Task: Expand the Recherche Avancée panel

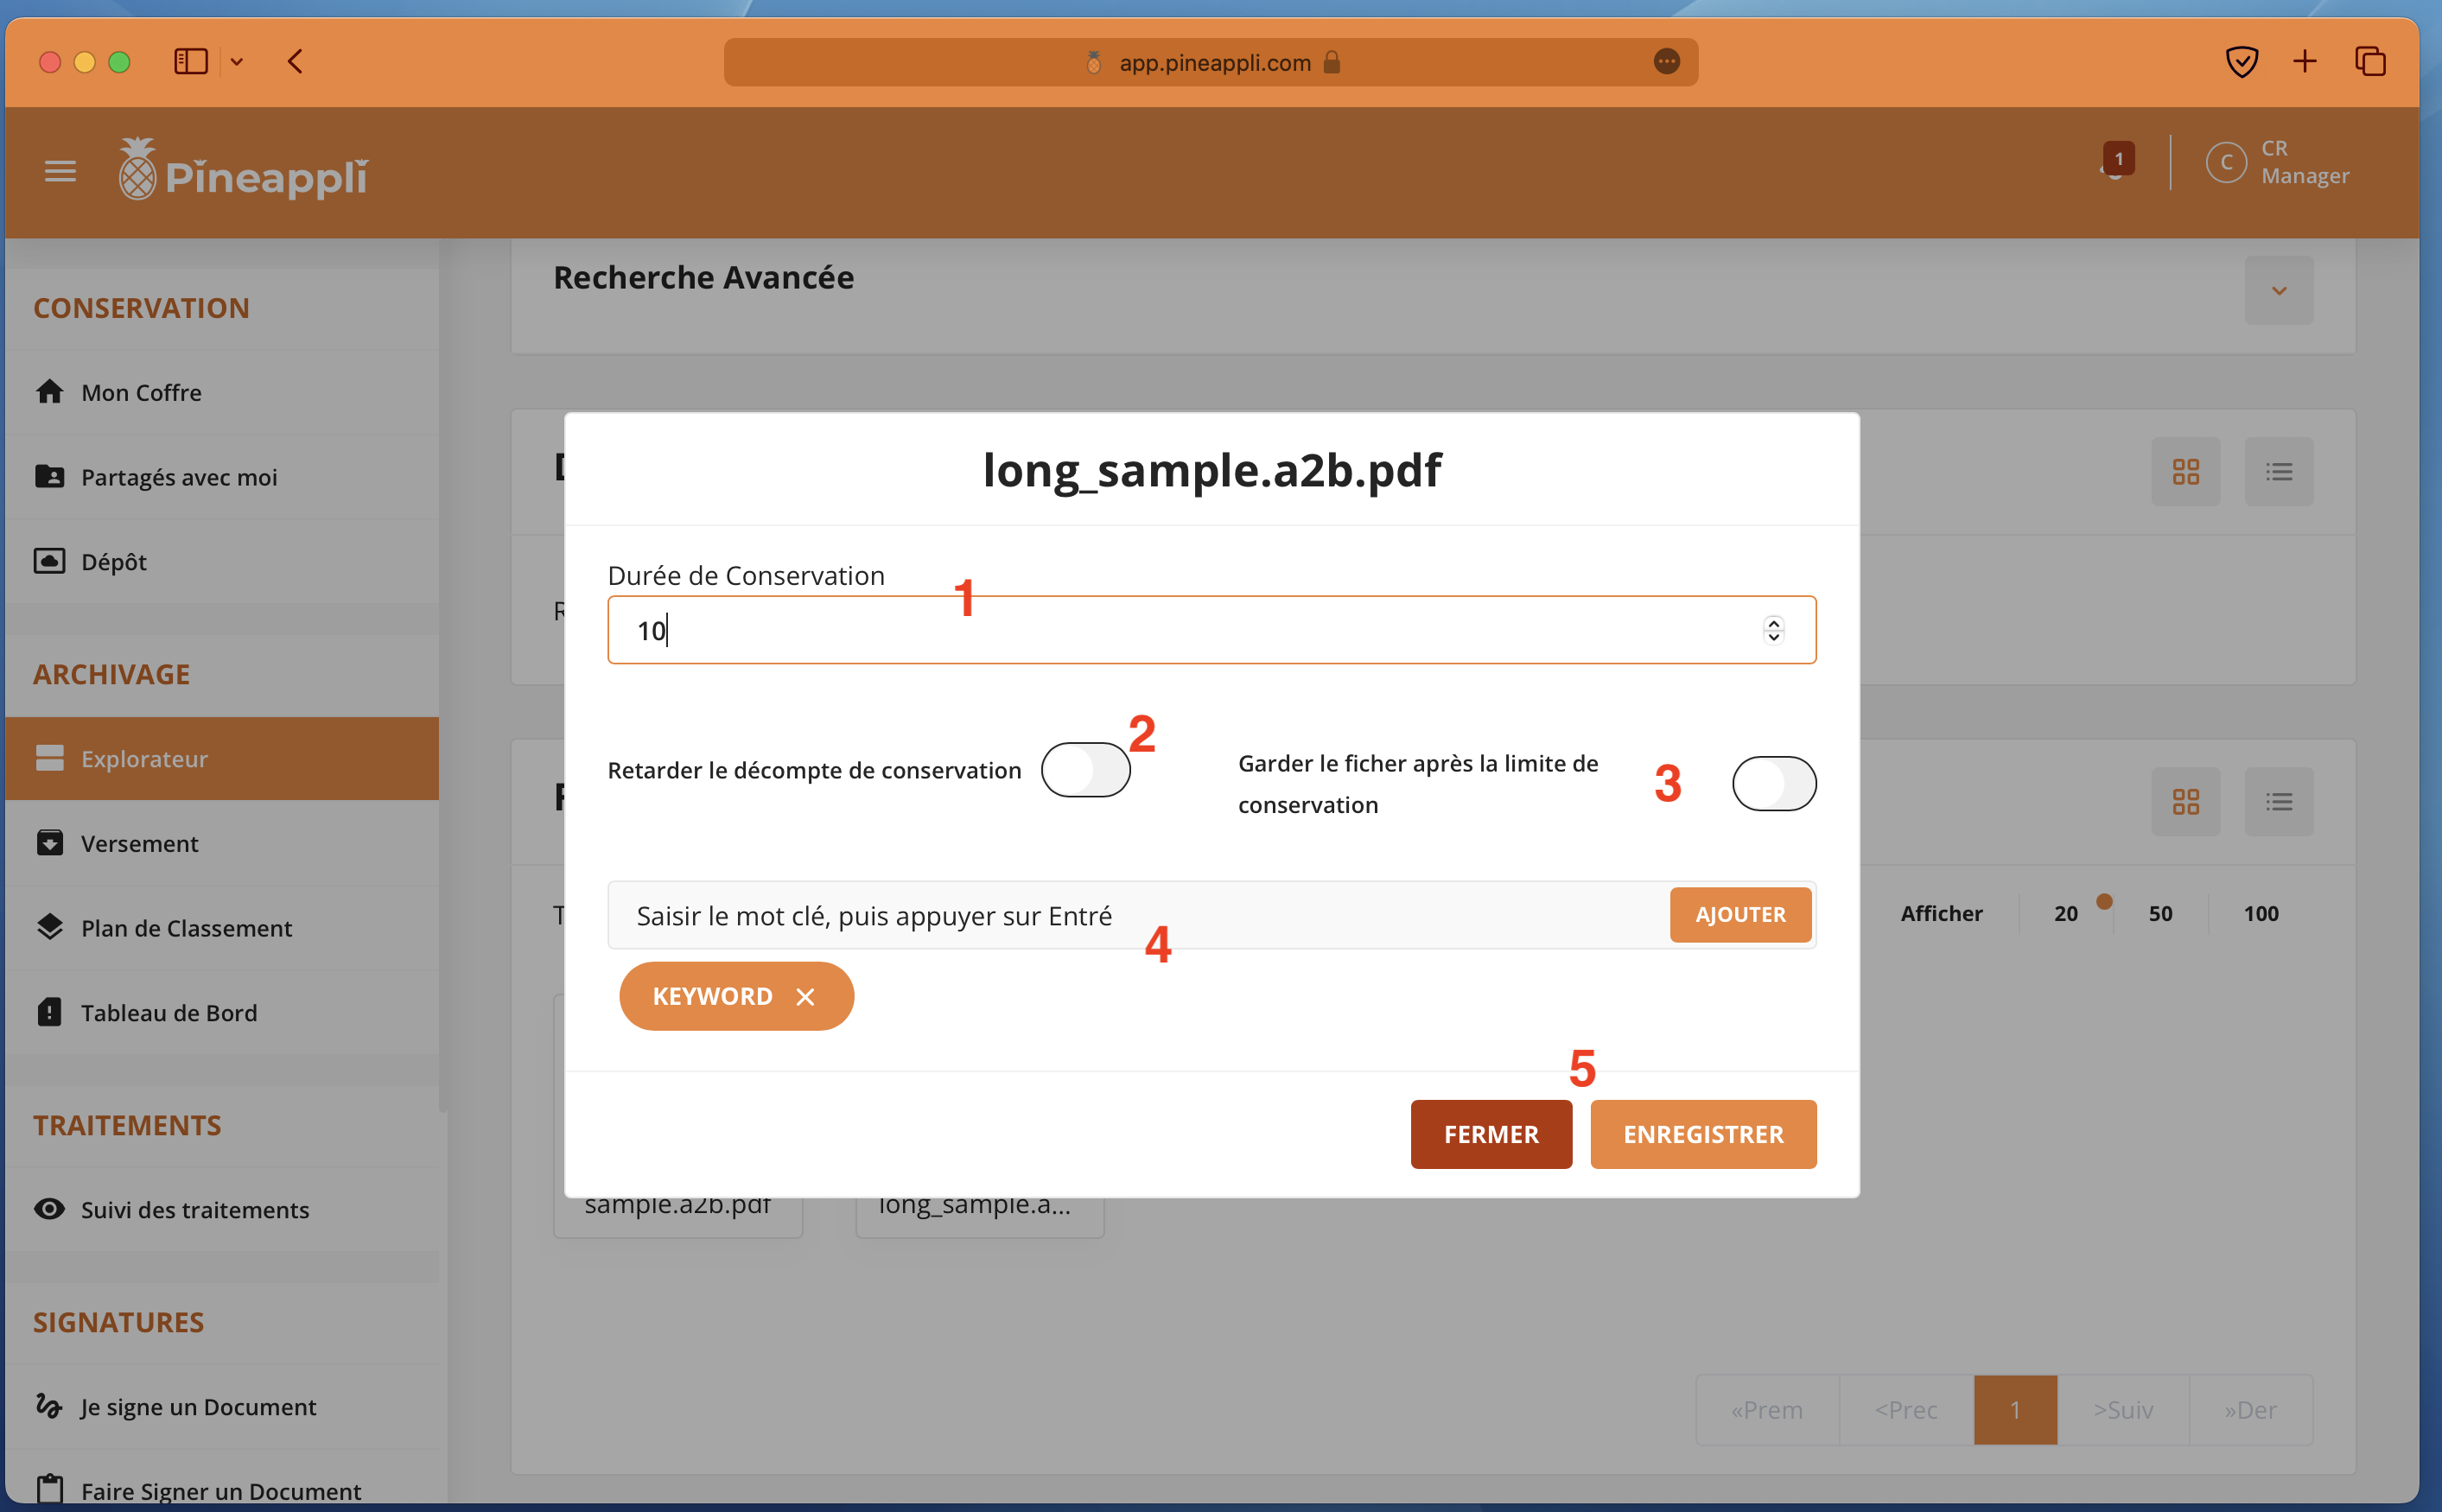Action: 2278,291
